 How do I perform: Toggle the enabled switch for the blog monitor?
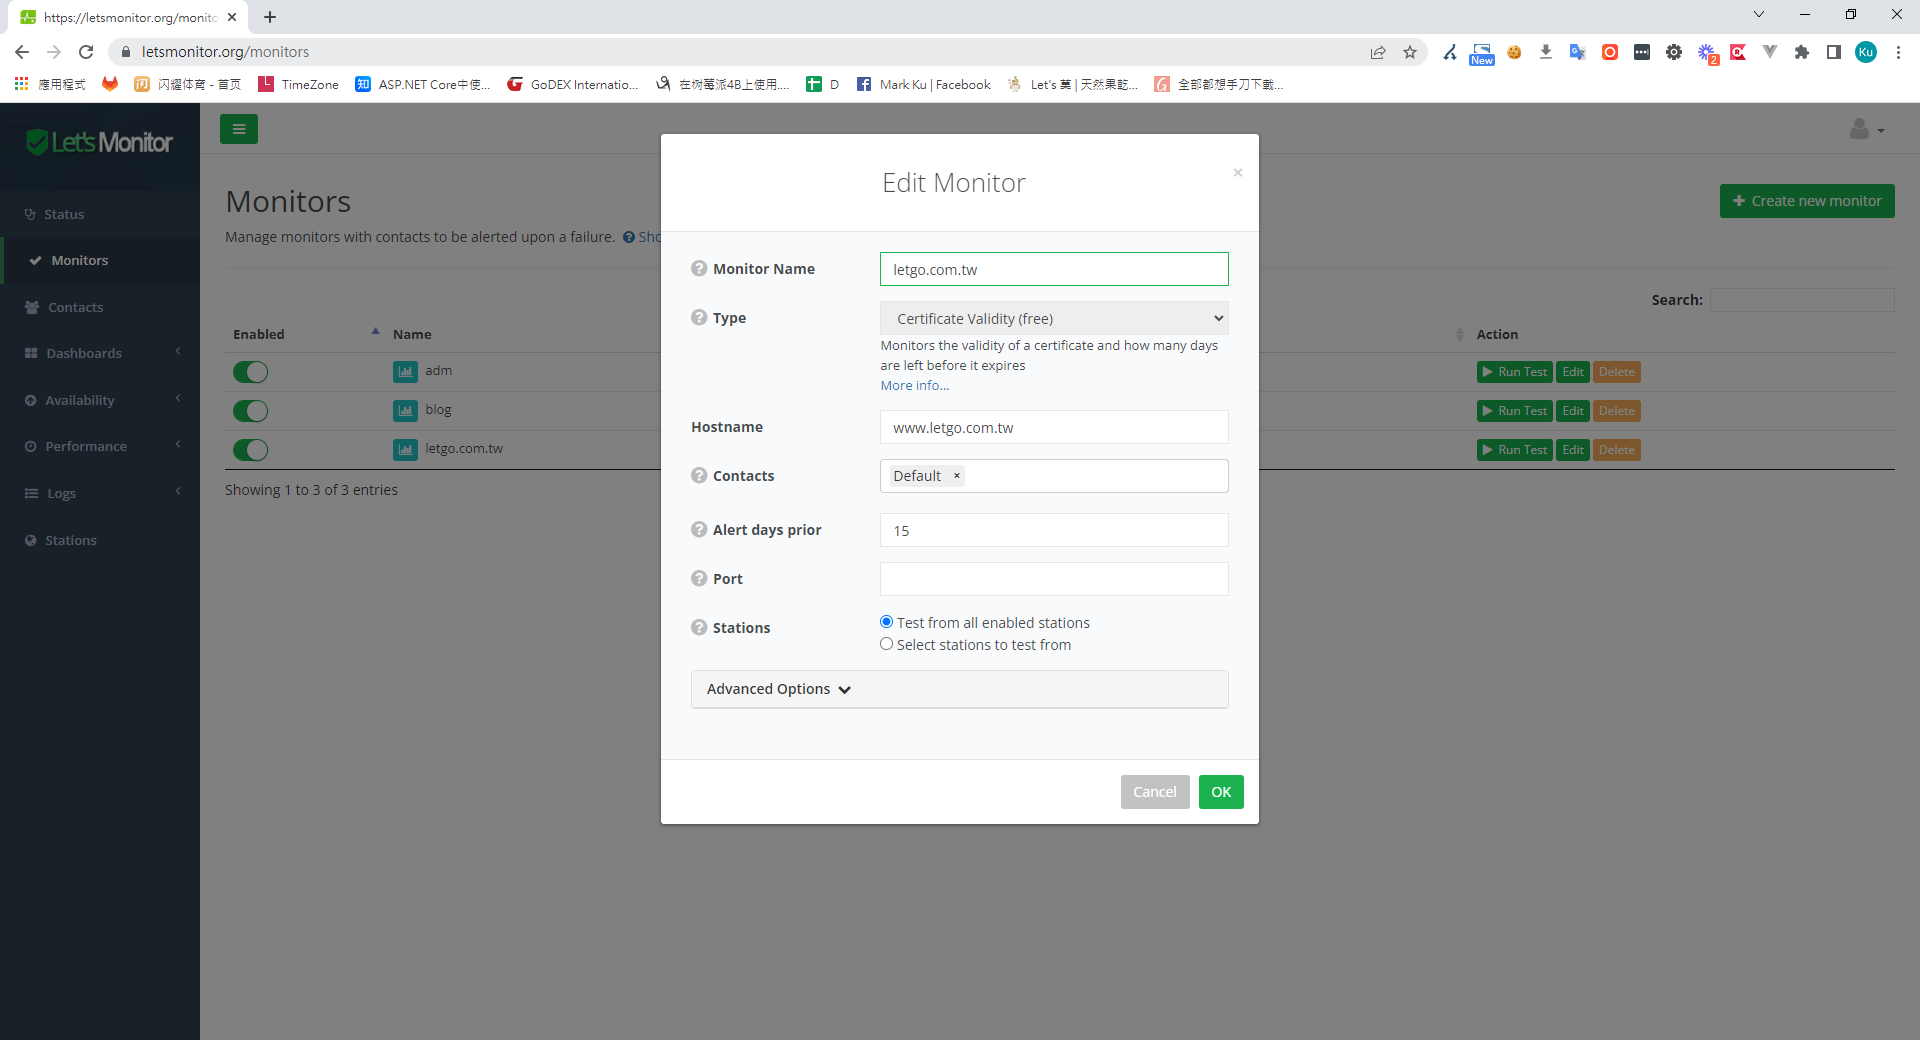[251, 411]
